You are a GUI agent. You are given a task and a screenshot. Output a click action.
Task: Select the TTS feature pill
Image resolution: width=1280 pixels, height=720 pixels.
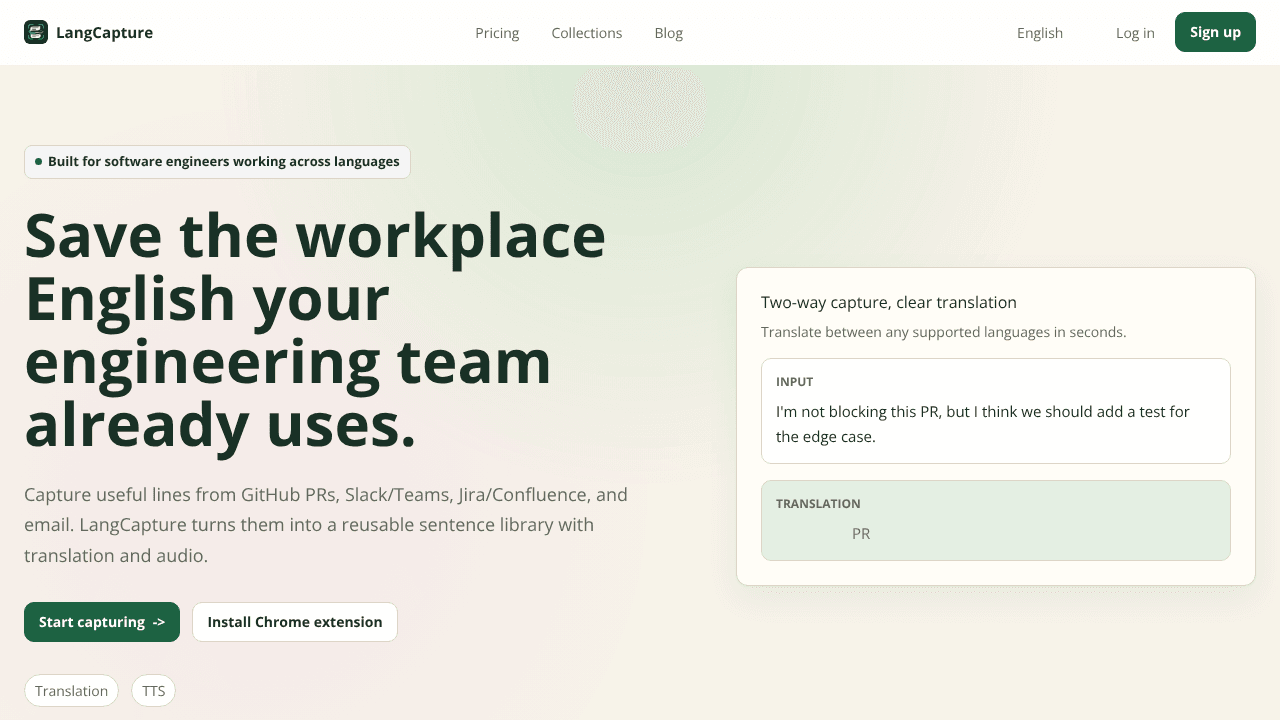153,691
